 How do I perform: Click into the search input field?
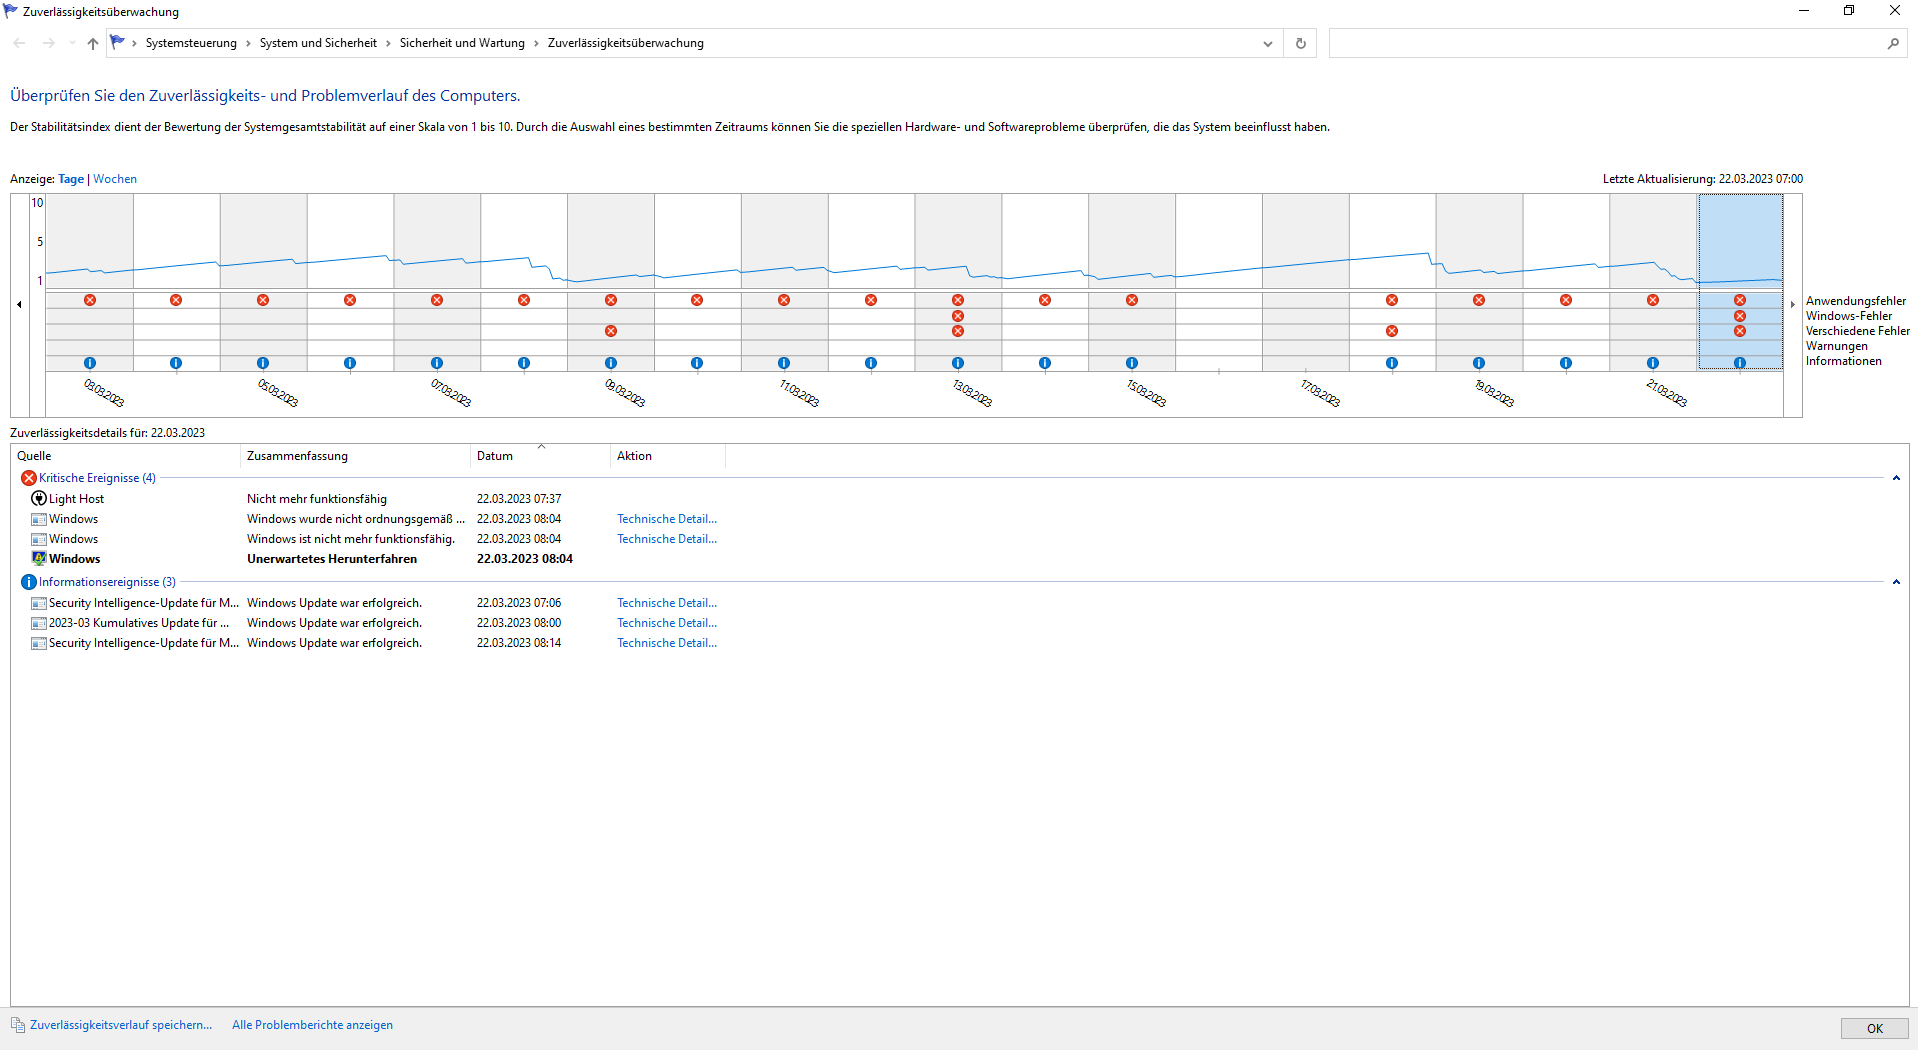pyautogui.click(x=1605, y=43)
